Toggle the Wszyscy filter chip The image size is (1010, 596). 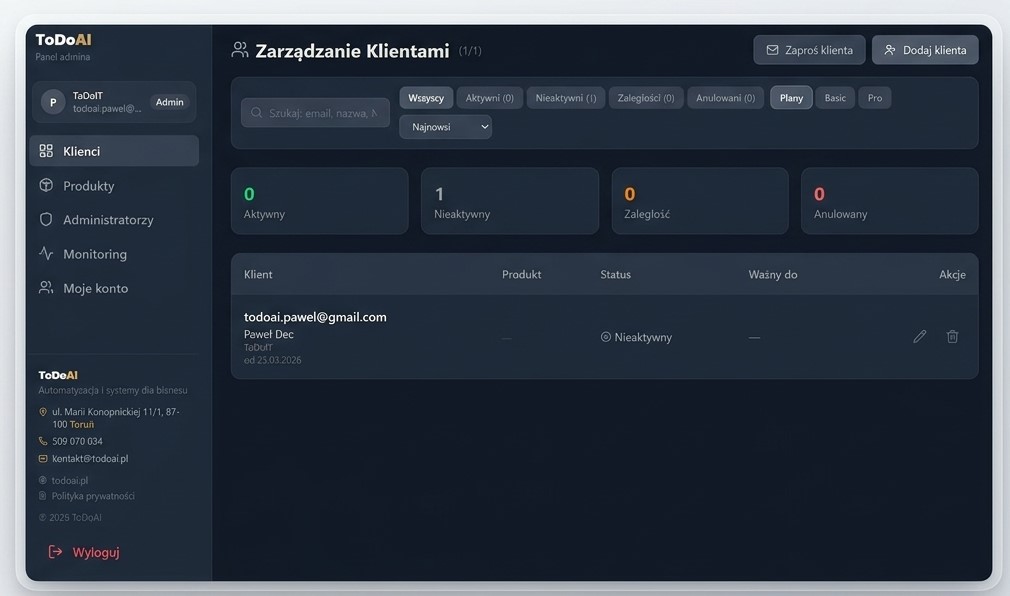click(x=426, y=98)
